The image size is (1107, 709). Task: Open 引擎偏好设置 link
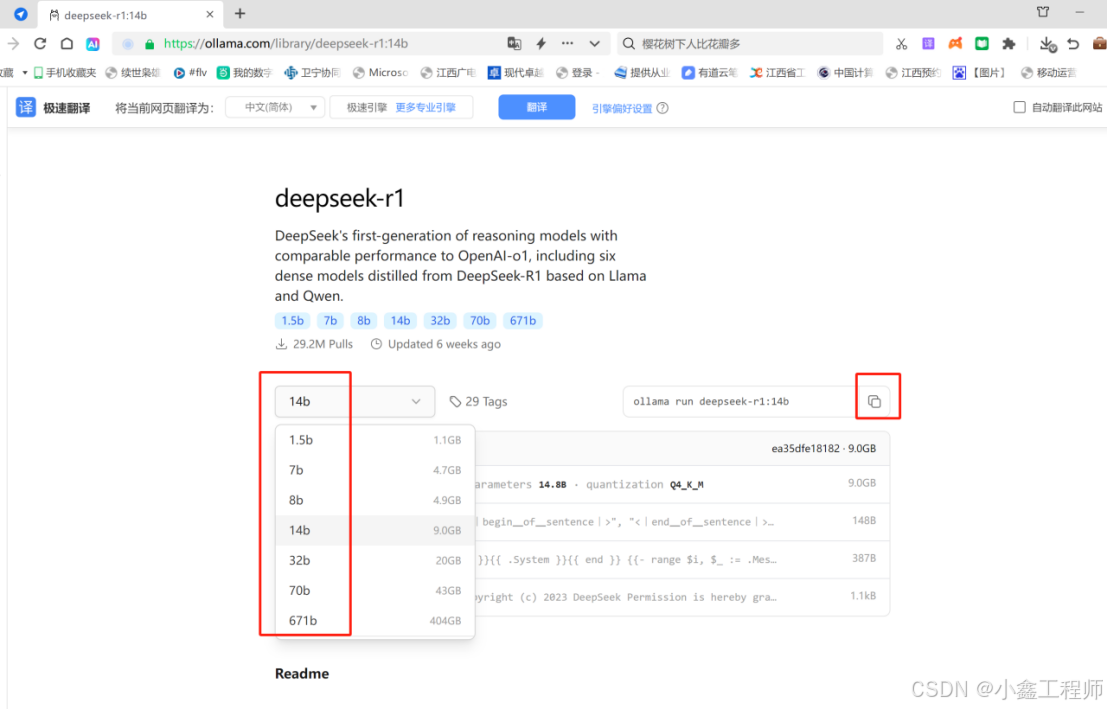tap(621, 108)
